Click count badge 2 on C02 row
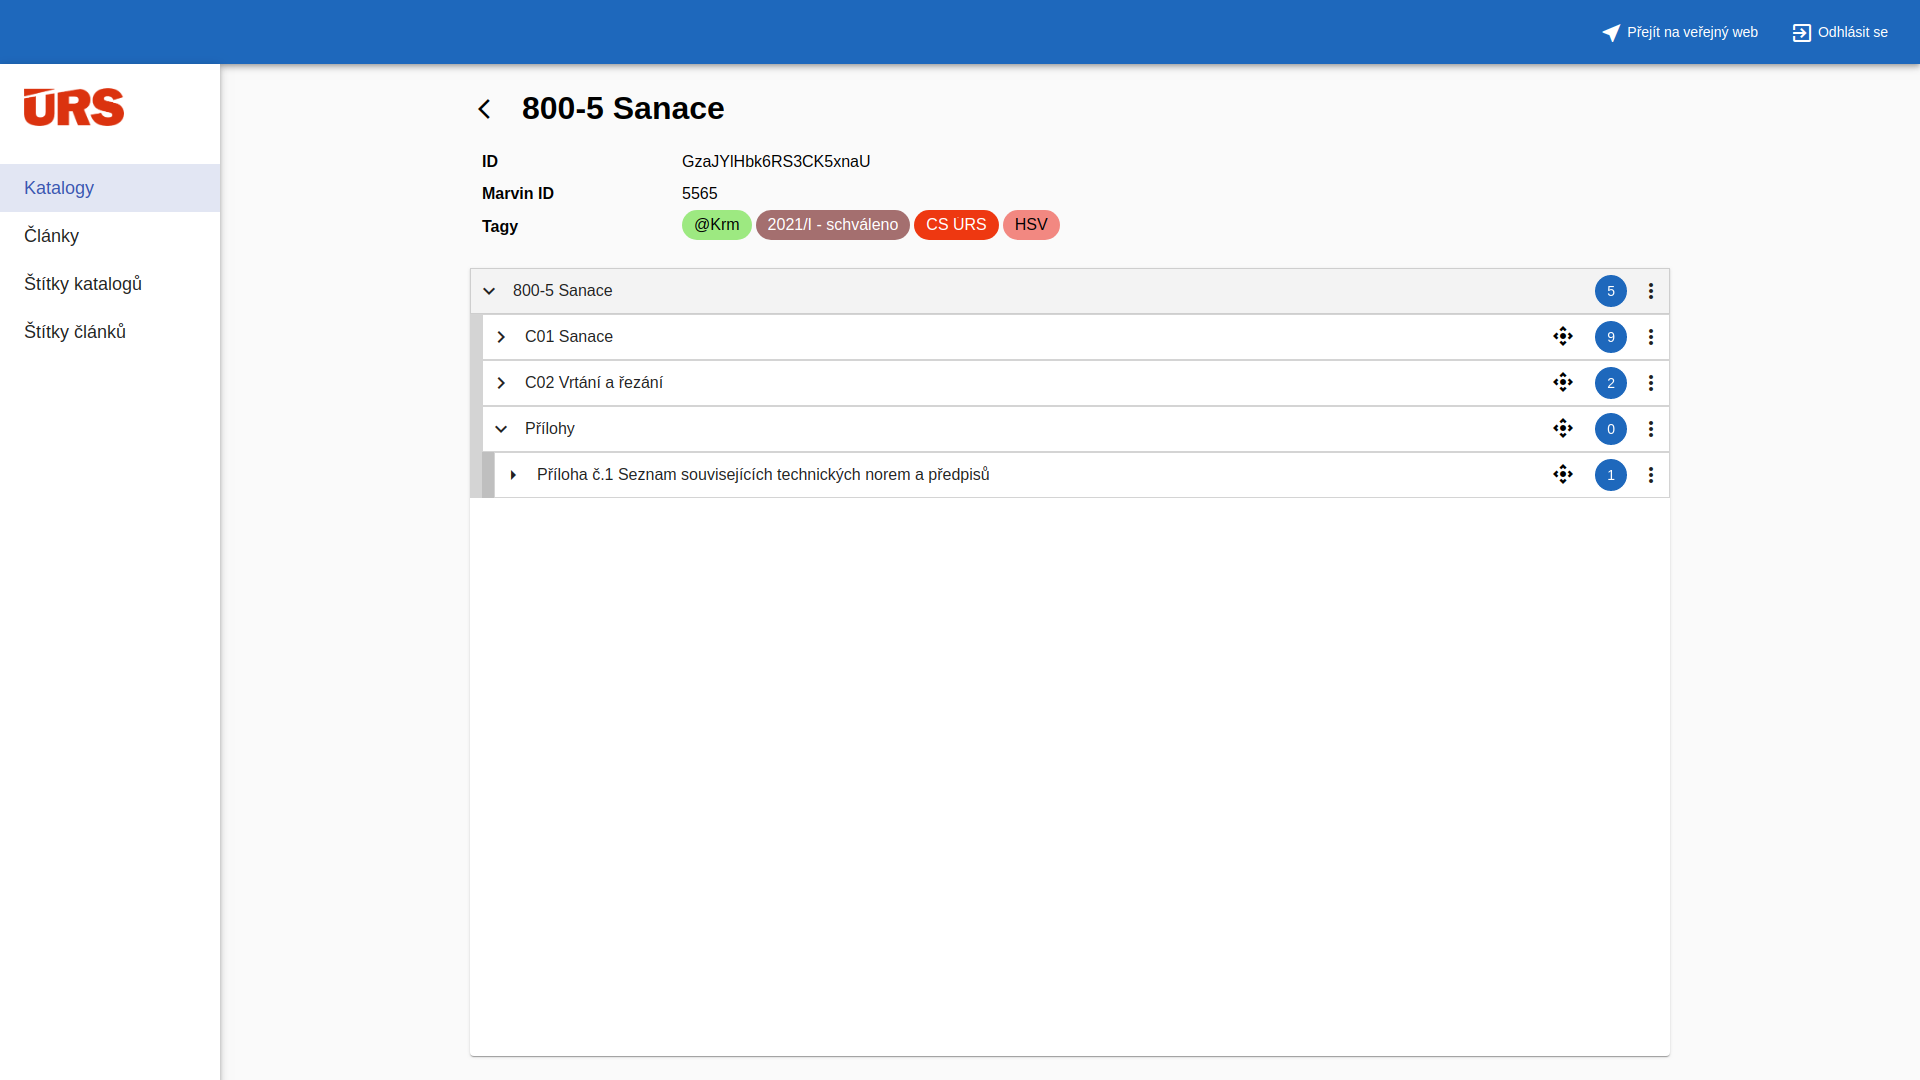The height and width of the screenshot is (1080, 1920). pos(1611,383)
